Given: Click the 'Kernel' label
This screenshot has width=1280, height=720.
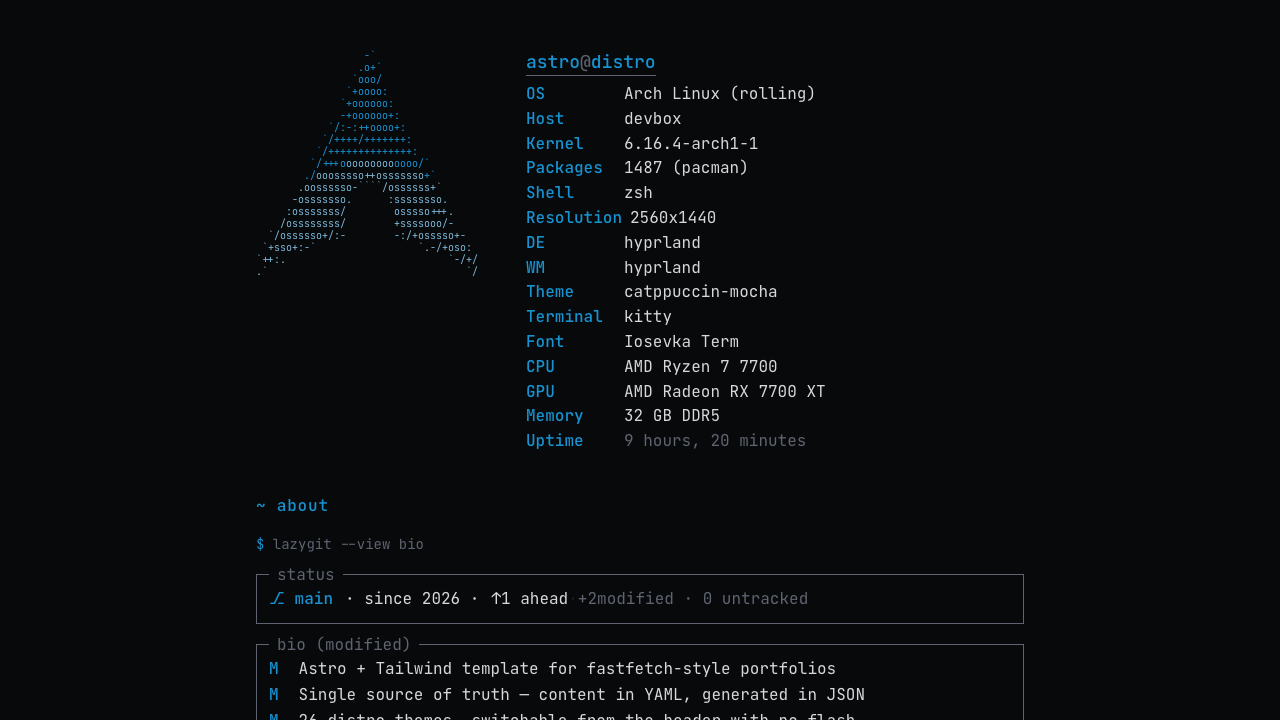Looking at the screenshot, I should pos(555,144).
